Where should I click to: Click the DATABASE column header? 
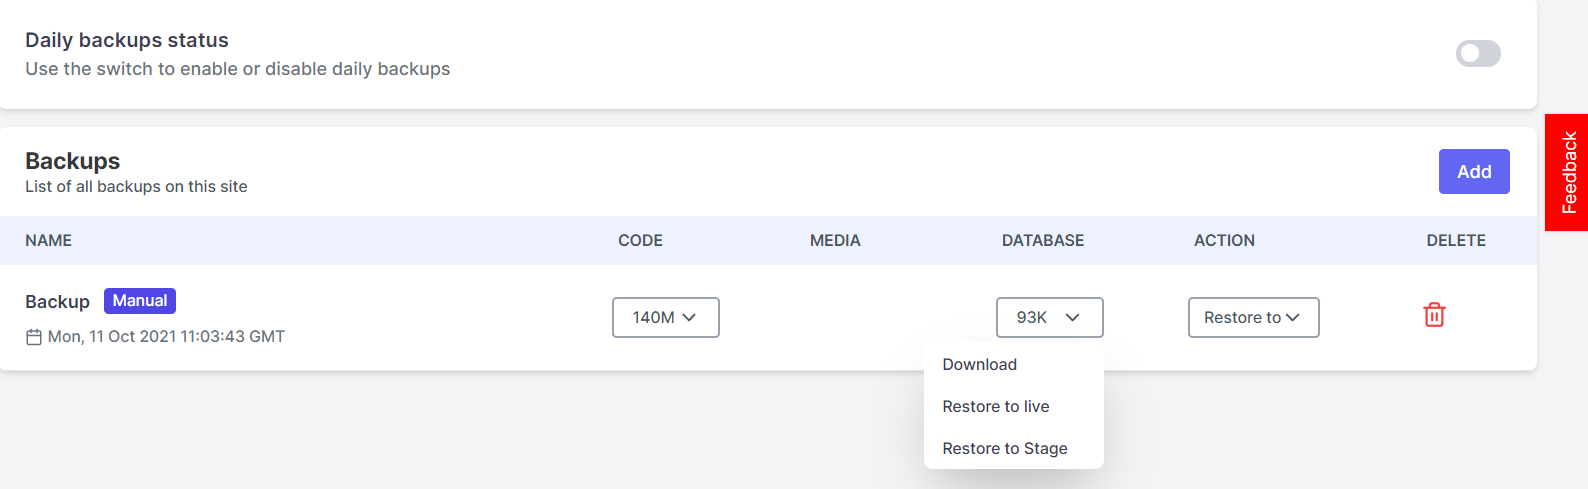pyautogui.click(x=1043, y=241)
